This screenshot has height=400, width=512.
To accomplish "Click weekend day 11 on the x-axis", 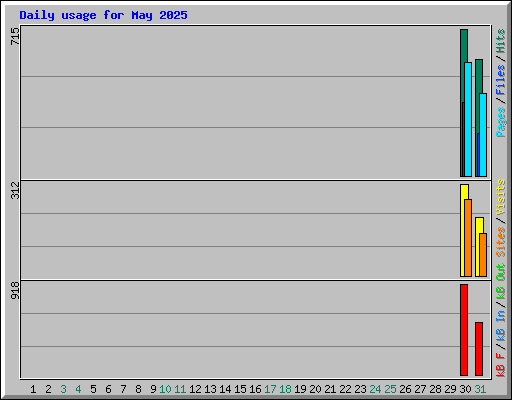I will pos(180,389).
